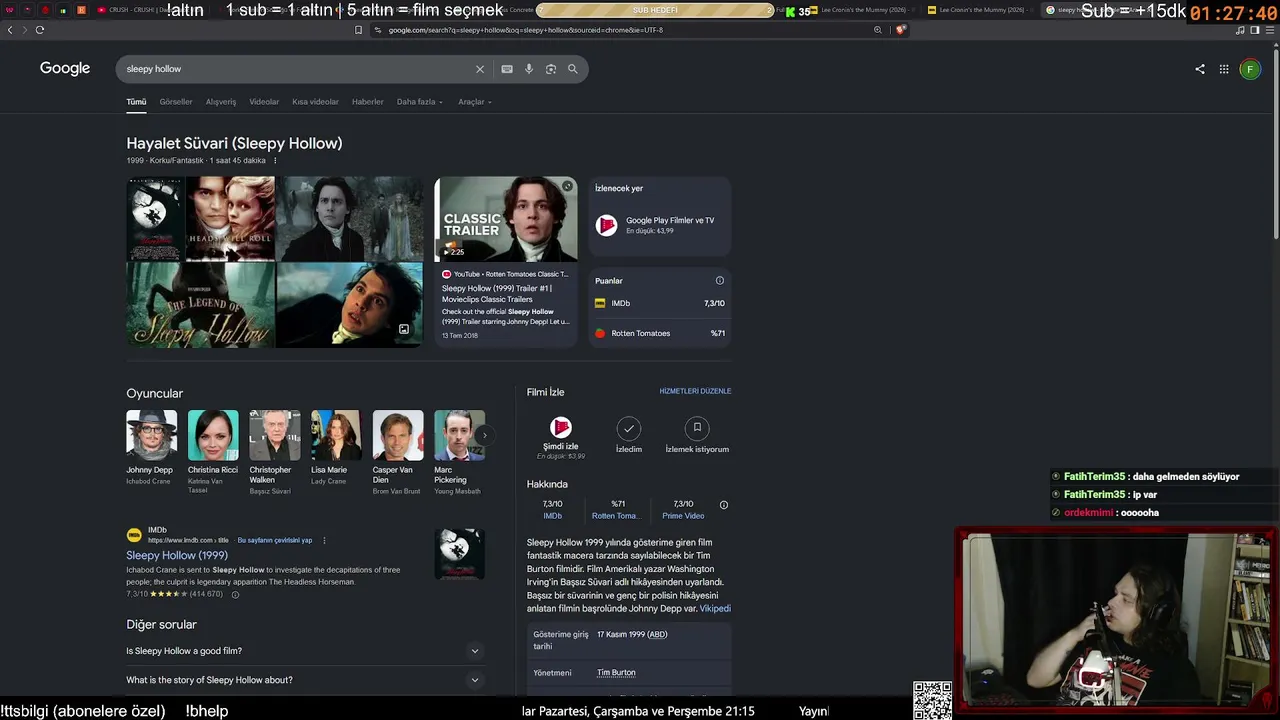
Task: Clear the sleepy hollow search query
Action: 480,69
